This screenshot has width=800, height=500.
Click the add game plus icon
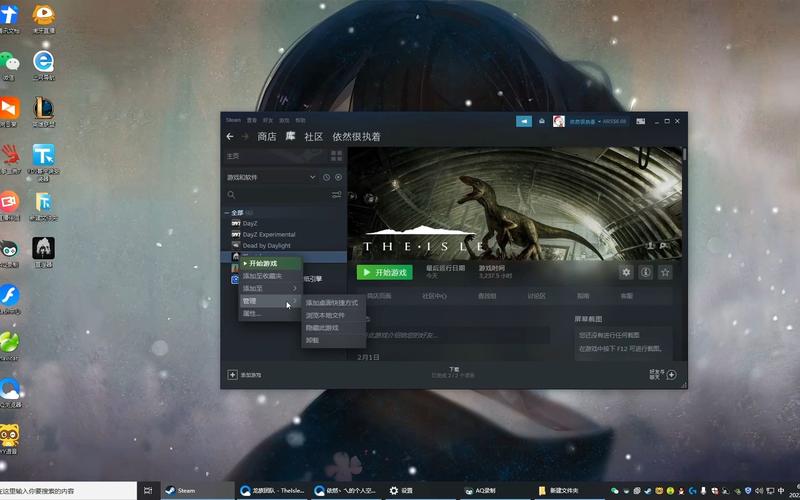click(x=232, y=375)
